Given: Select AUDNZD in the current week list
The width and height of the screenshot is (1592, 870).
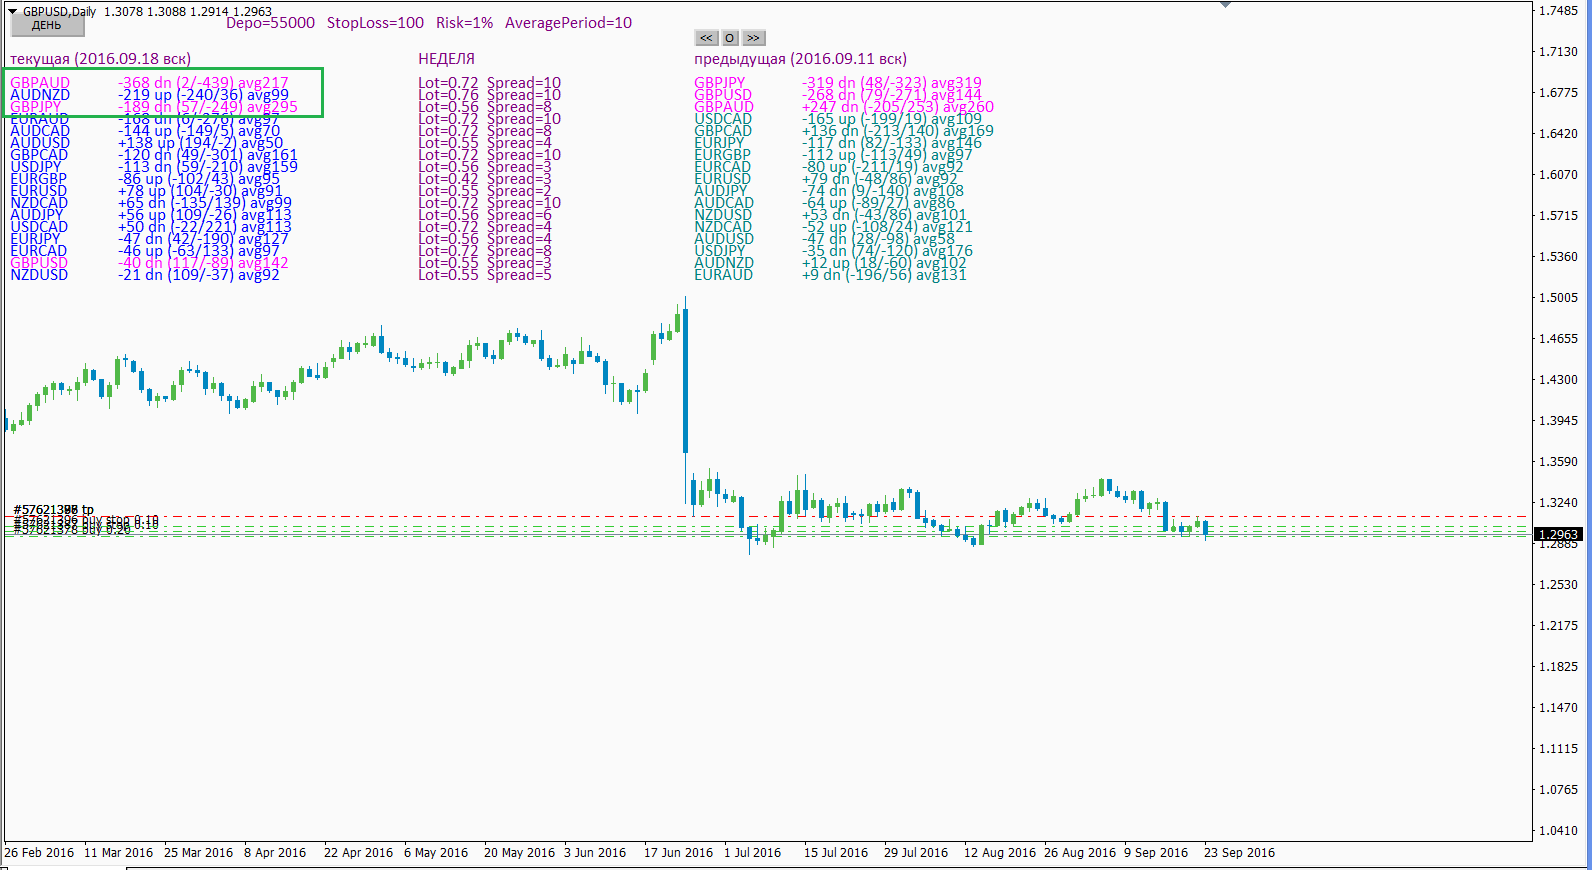Looking at the screenshot, I should coord(40,95).
